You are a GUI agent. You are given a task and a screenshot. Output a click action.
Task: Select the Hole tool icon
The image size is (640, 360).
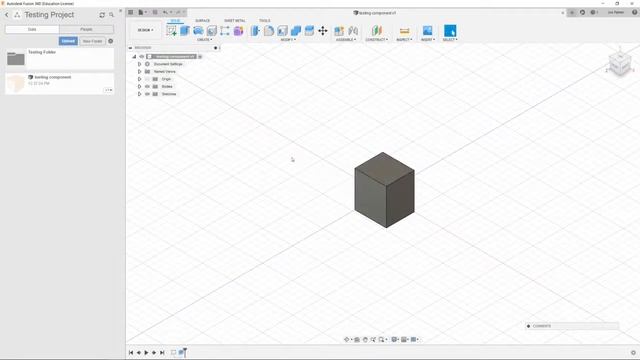click(x=211, y=31)
